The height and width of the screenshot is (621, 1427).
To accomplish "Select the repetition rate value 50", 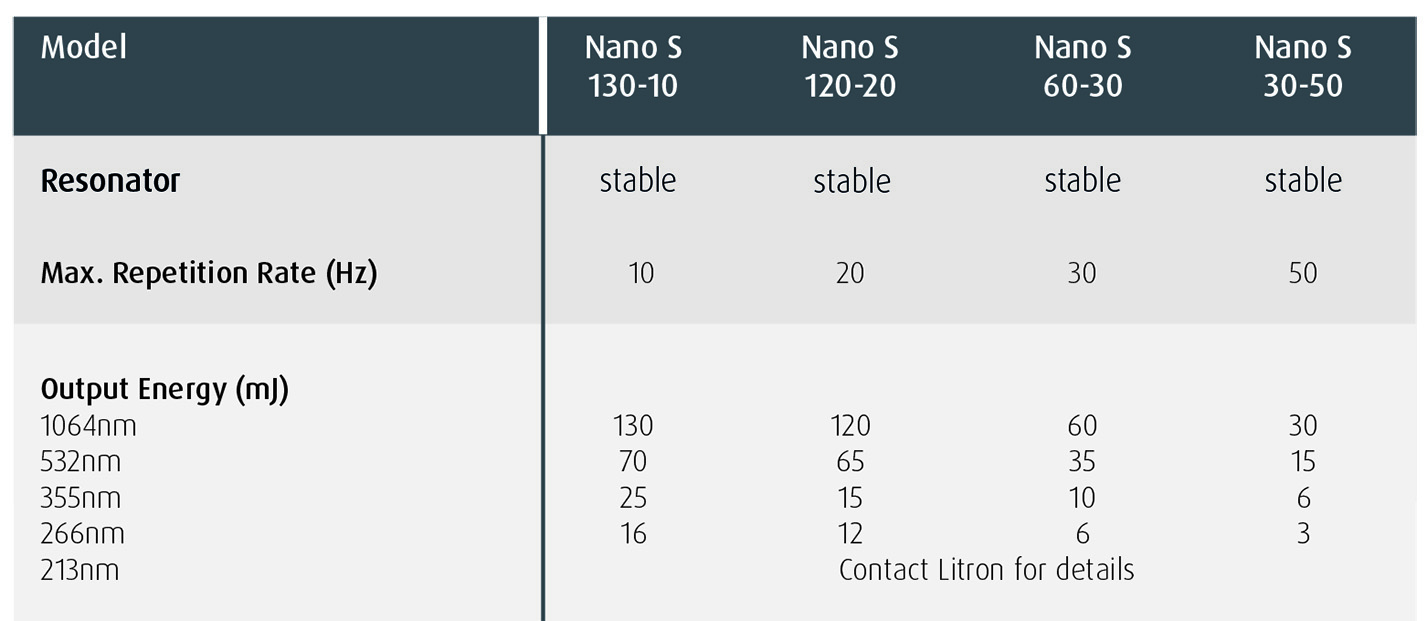I will pyautogui.click(x=1303, y=273).
